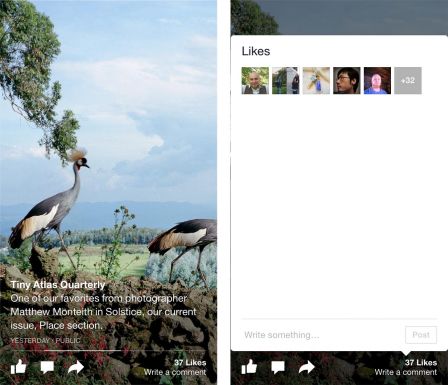Open comments via left screen speech bubble
Viewport: 448px width, 385px height.
tap(47, 367)
